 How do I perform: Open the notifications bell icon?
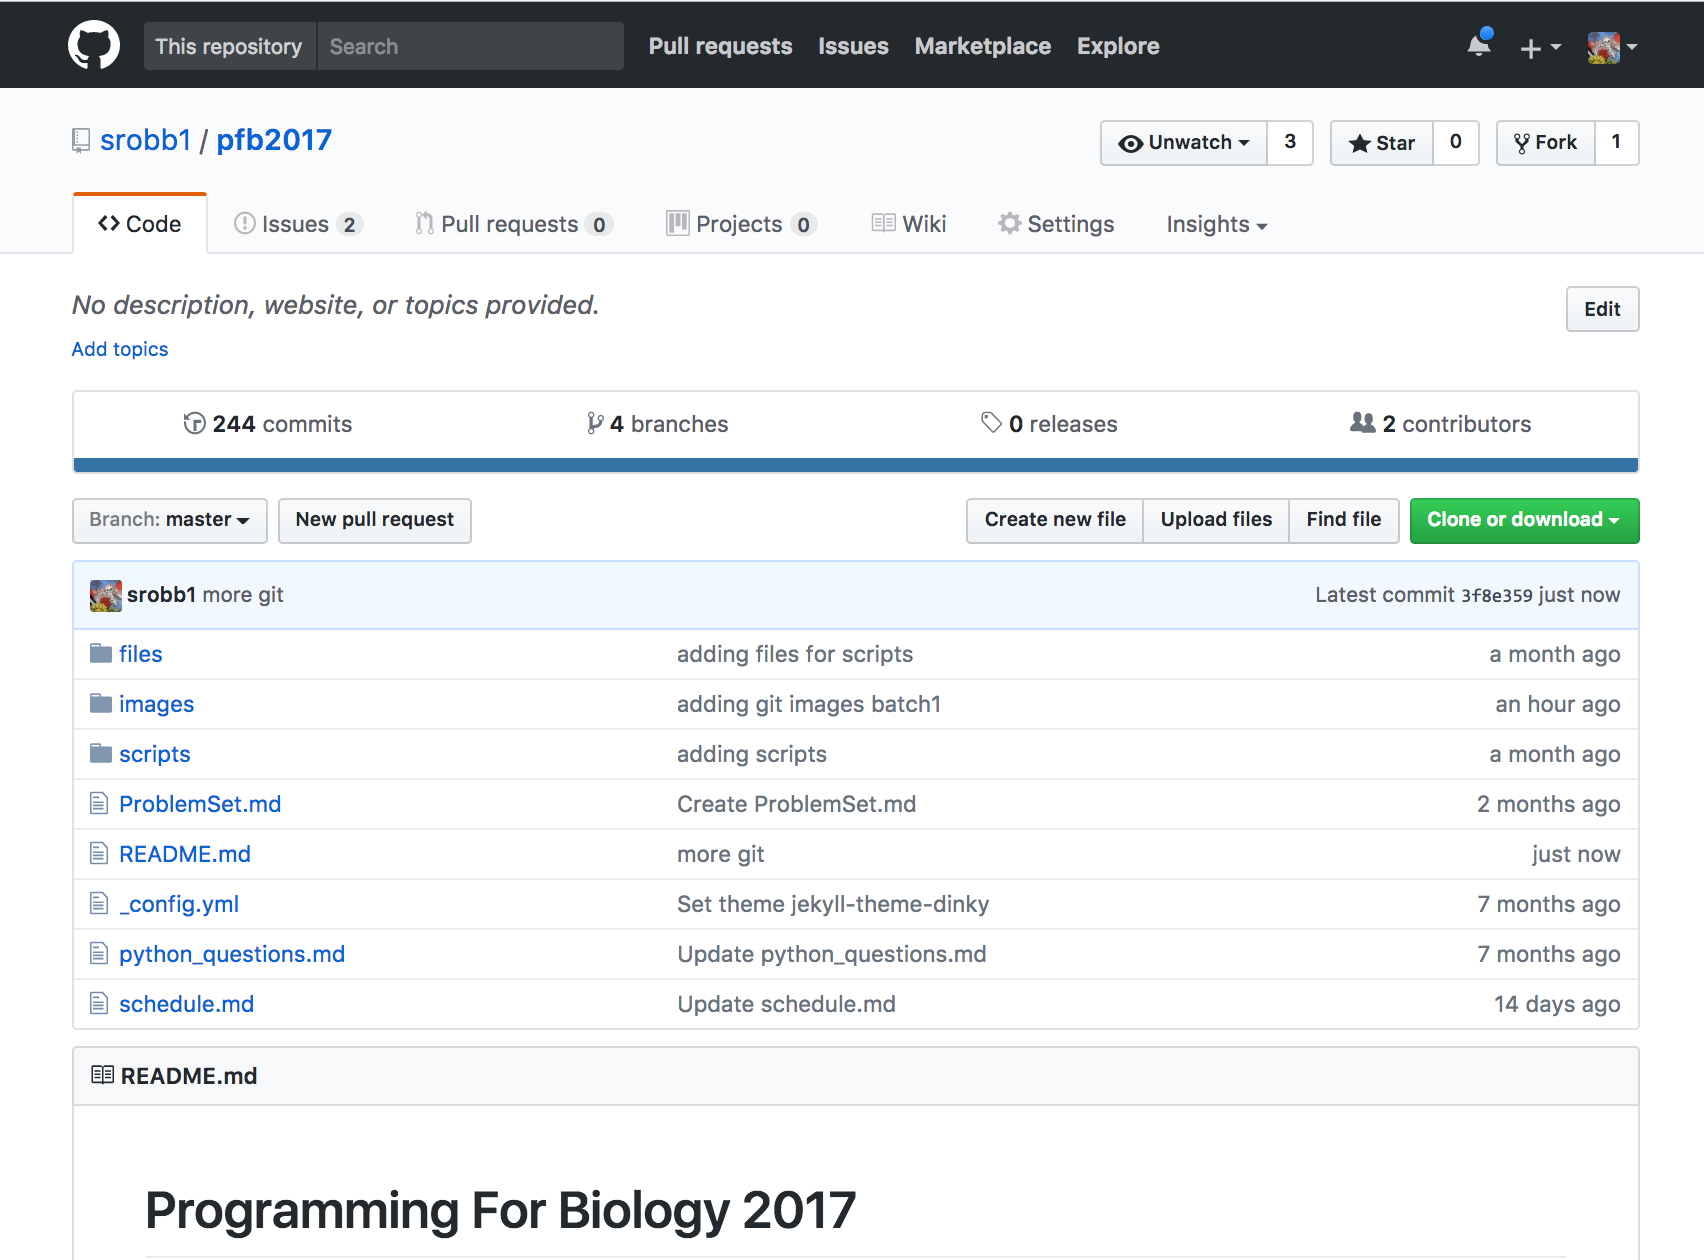point(1479,45)
